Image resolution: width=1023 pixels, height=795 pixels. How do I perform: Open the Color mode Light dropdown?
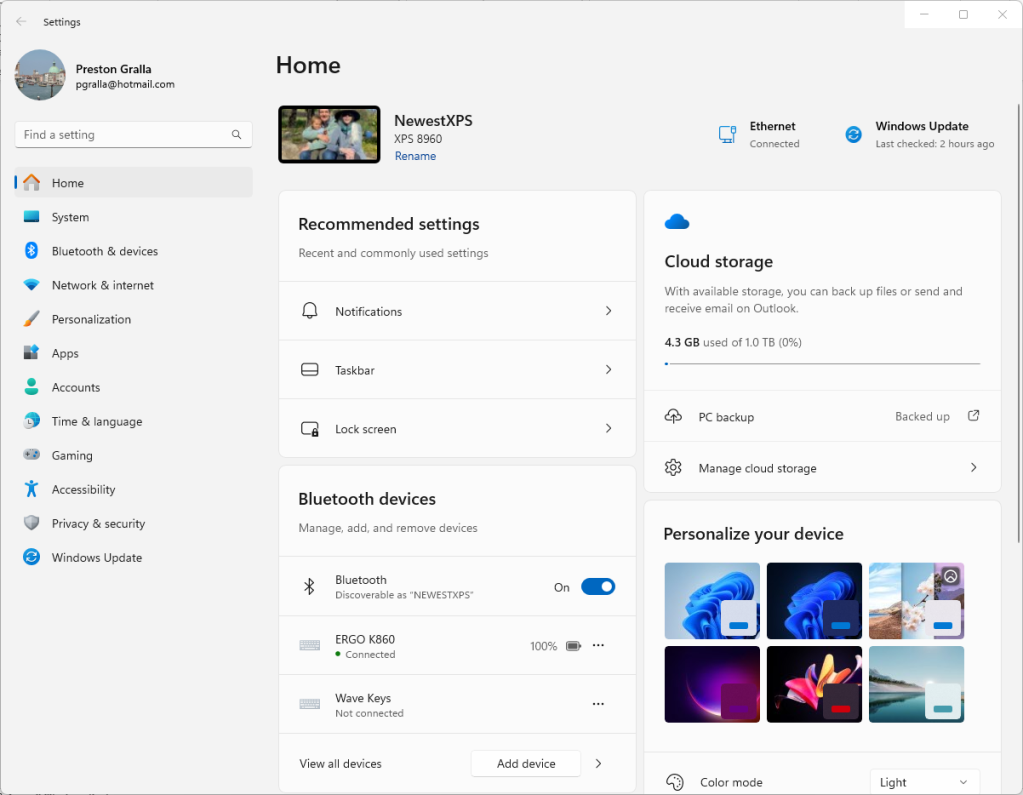[924, 782]
